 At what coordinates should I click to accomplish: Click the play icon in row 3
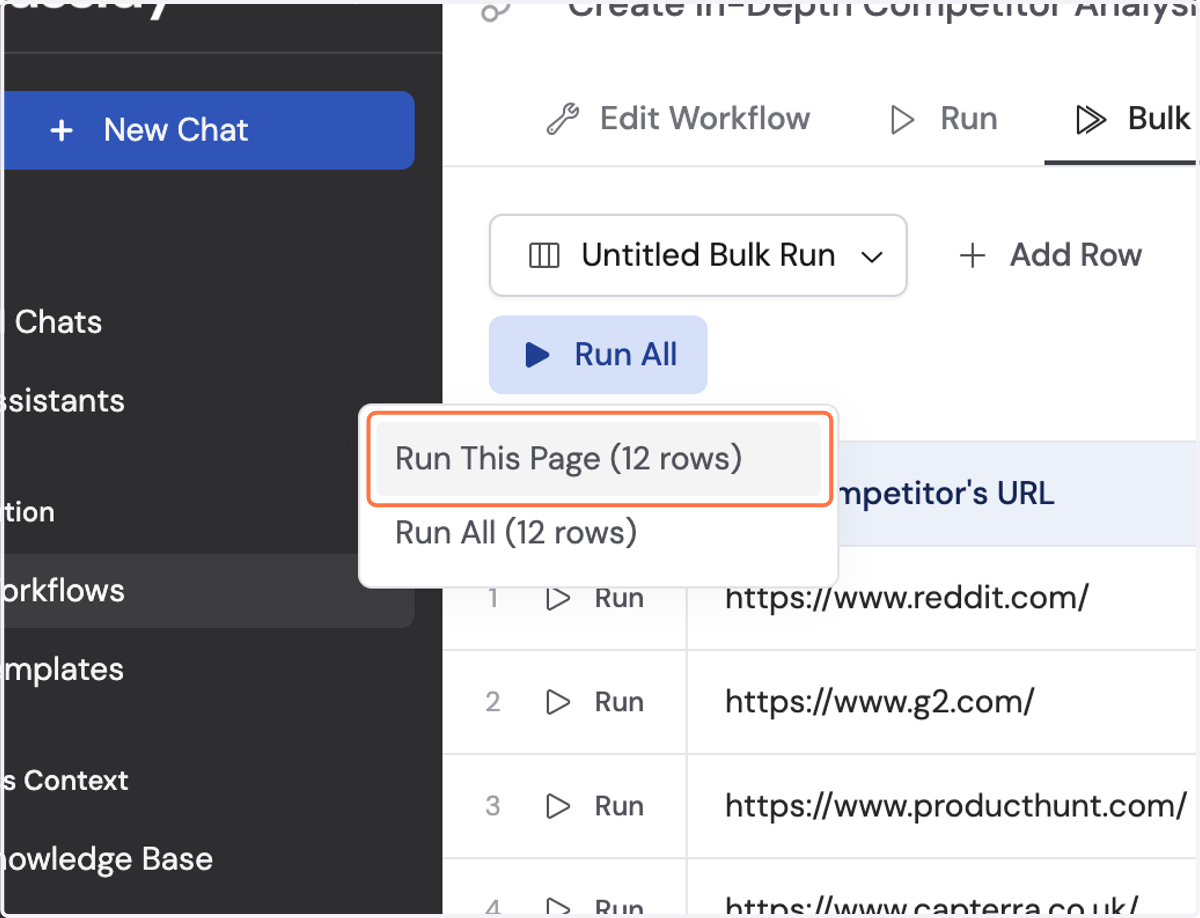pyautogui.click(x=558, y=806)
